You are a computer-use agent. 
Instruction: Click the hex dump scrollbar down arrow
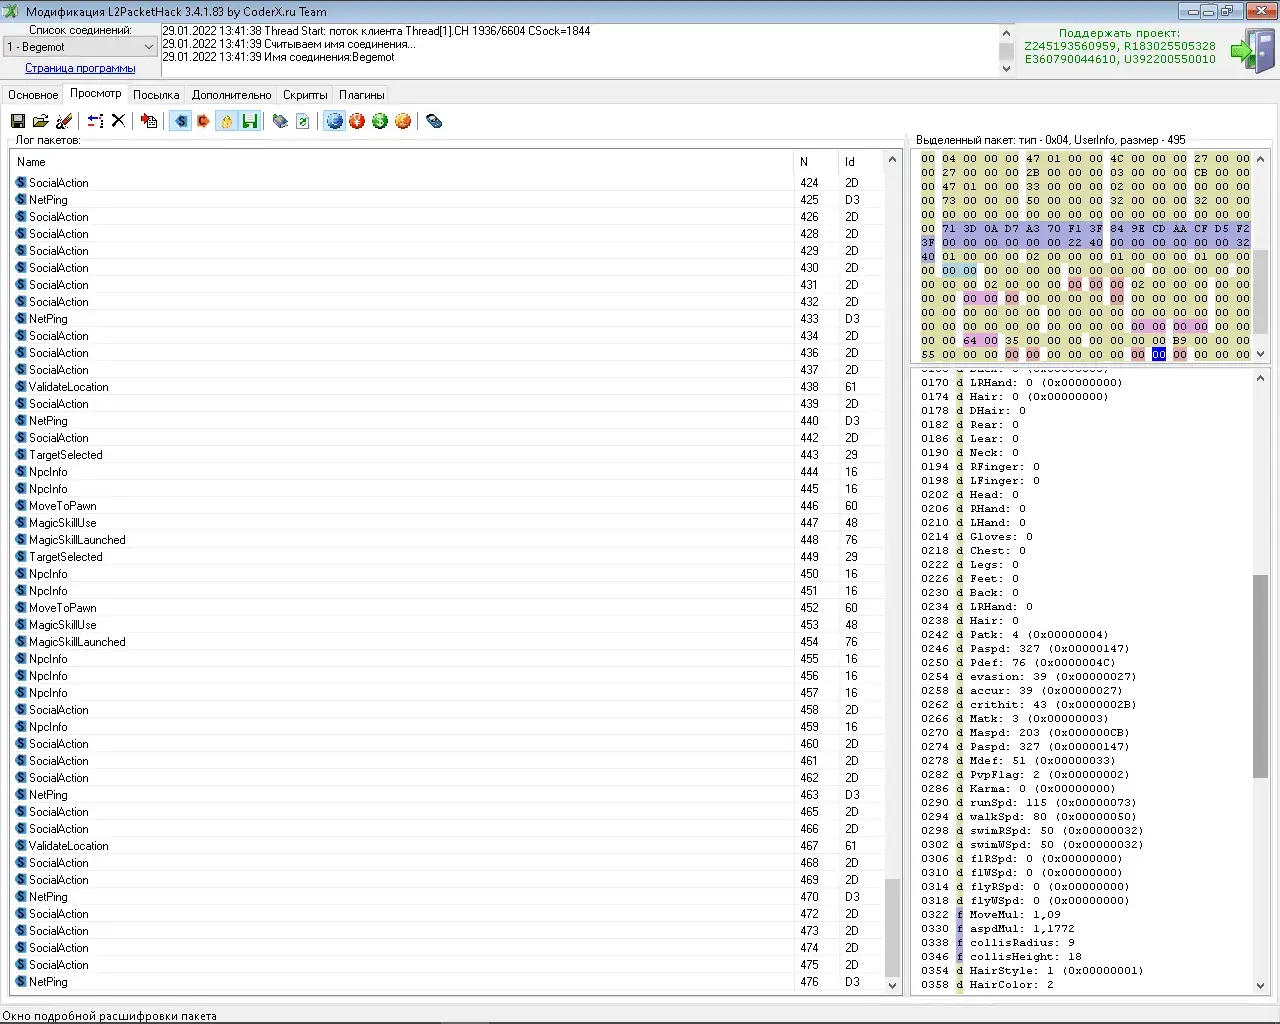click(1260, 354)
